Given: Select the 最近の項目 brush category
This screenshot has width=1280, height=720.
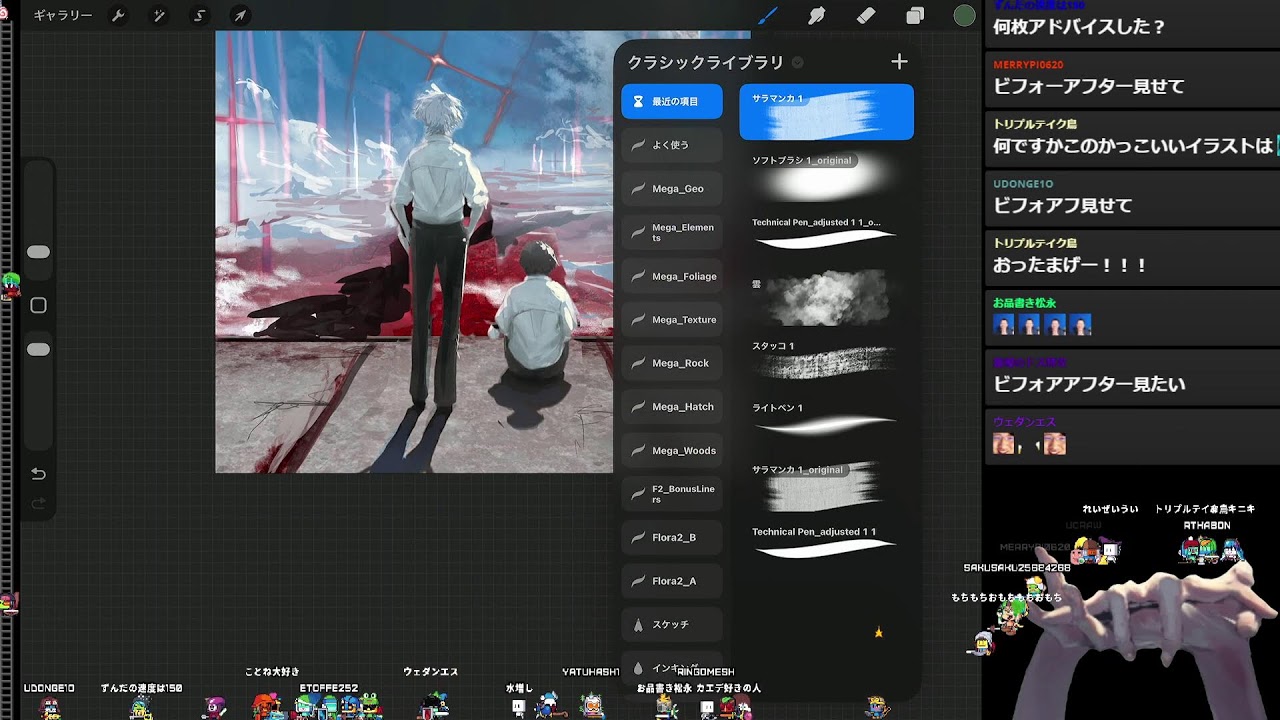Looking at the screenshot, I should [x=672, y=101].
